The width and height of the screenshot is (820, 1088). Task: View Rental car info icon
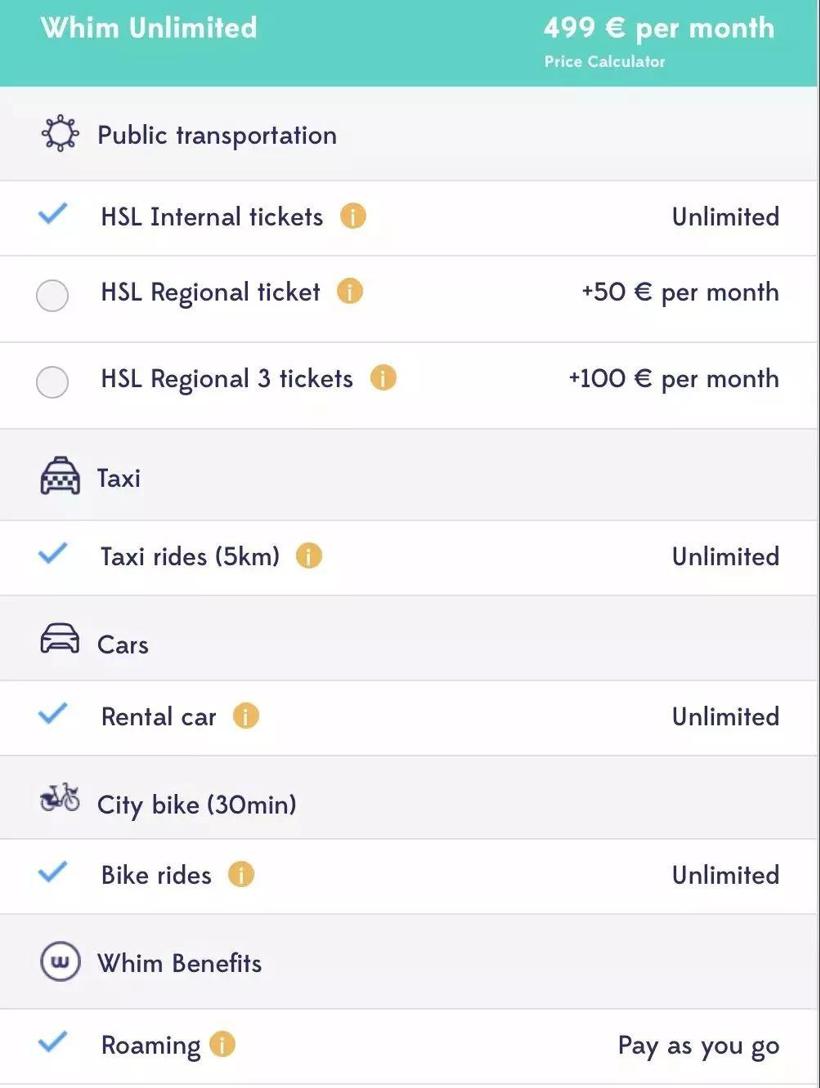click(x=246, y=715)
